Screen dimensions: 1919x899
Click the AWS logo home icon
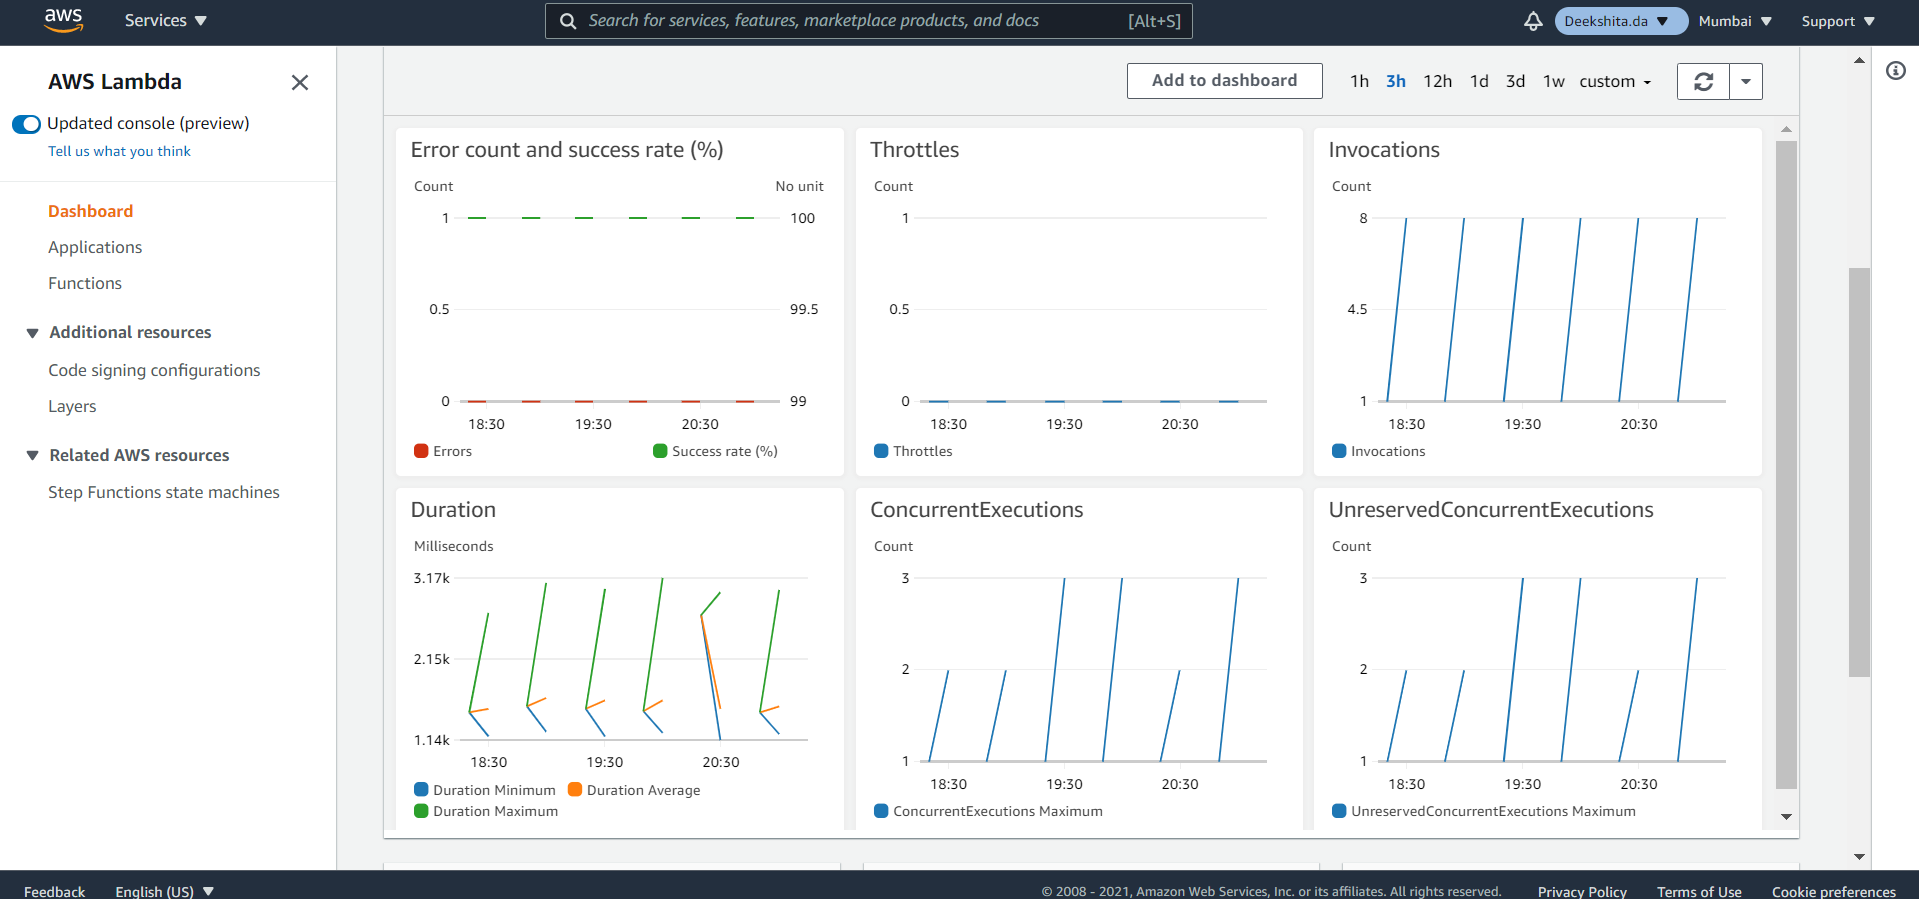click(x=63, y=20)
